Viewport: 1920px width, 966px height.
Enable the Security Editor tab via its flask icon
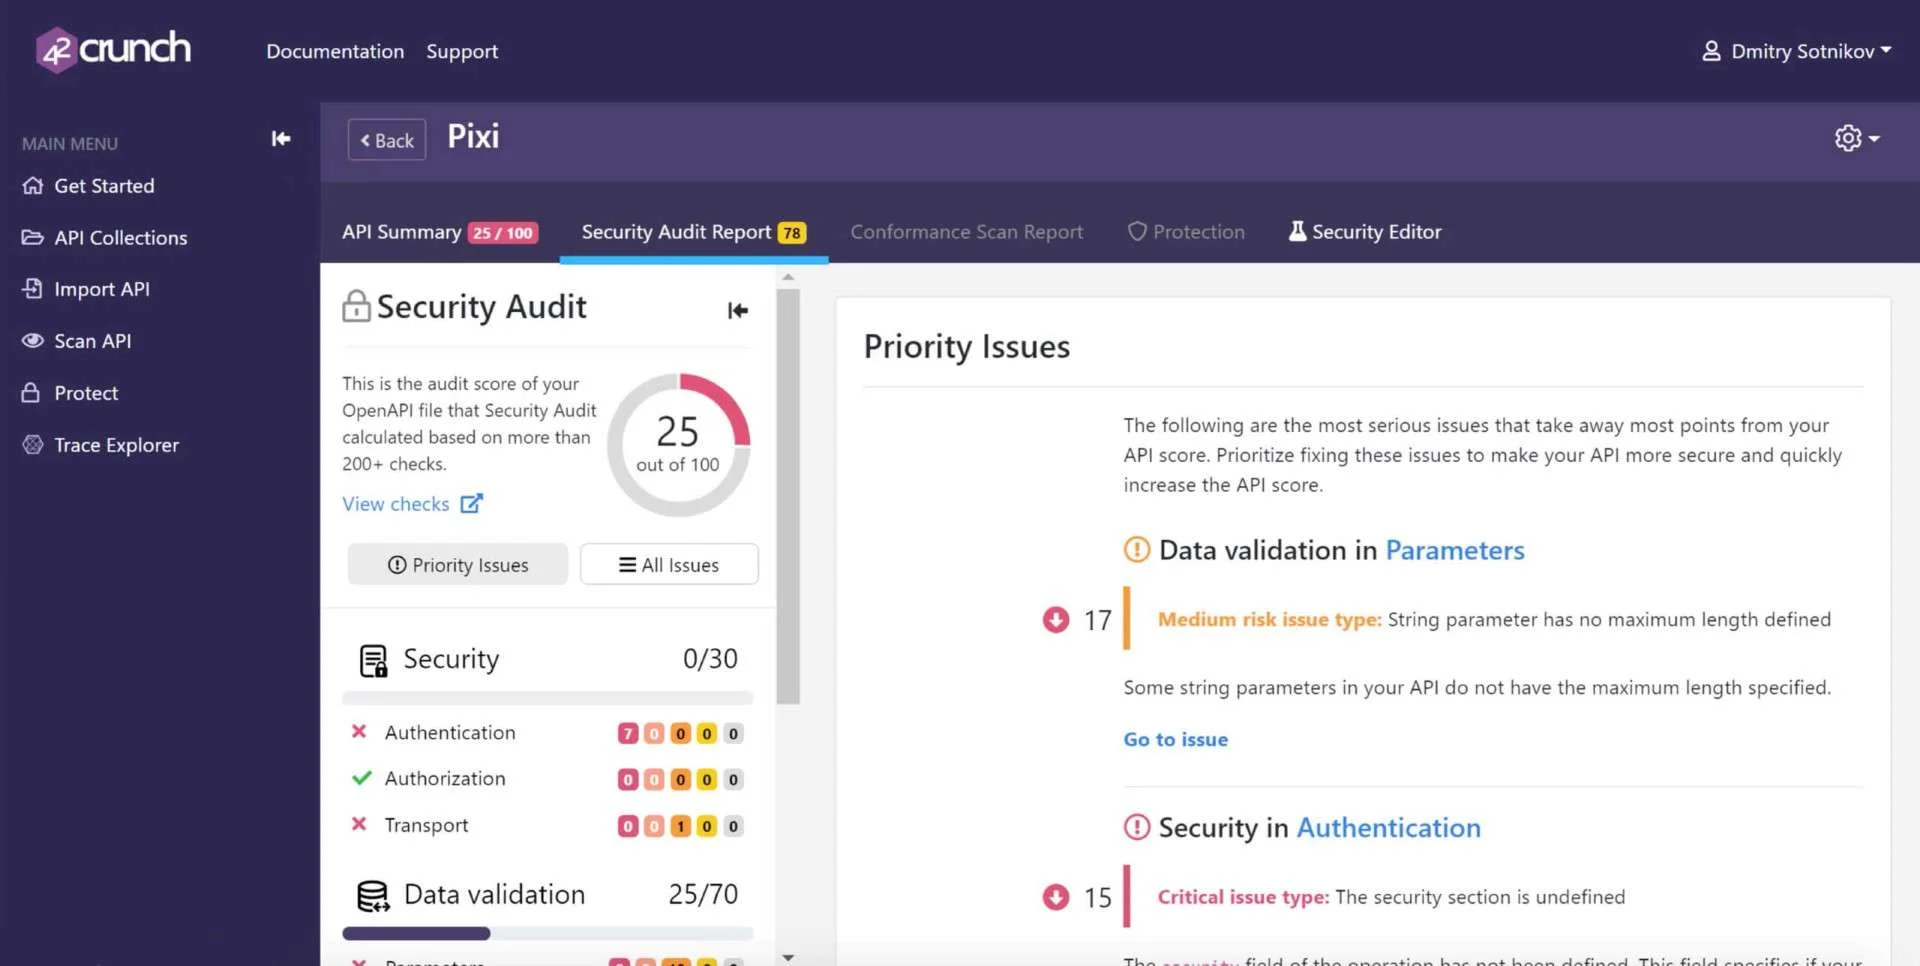[x=1296, y=231]
